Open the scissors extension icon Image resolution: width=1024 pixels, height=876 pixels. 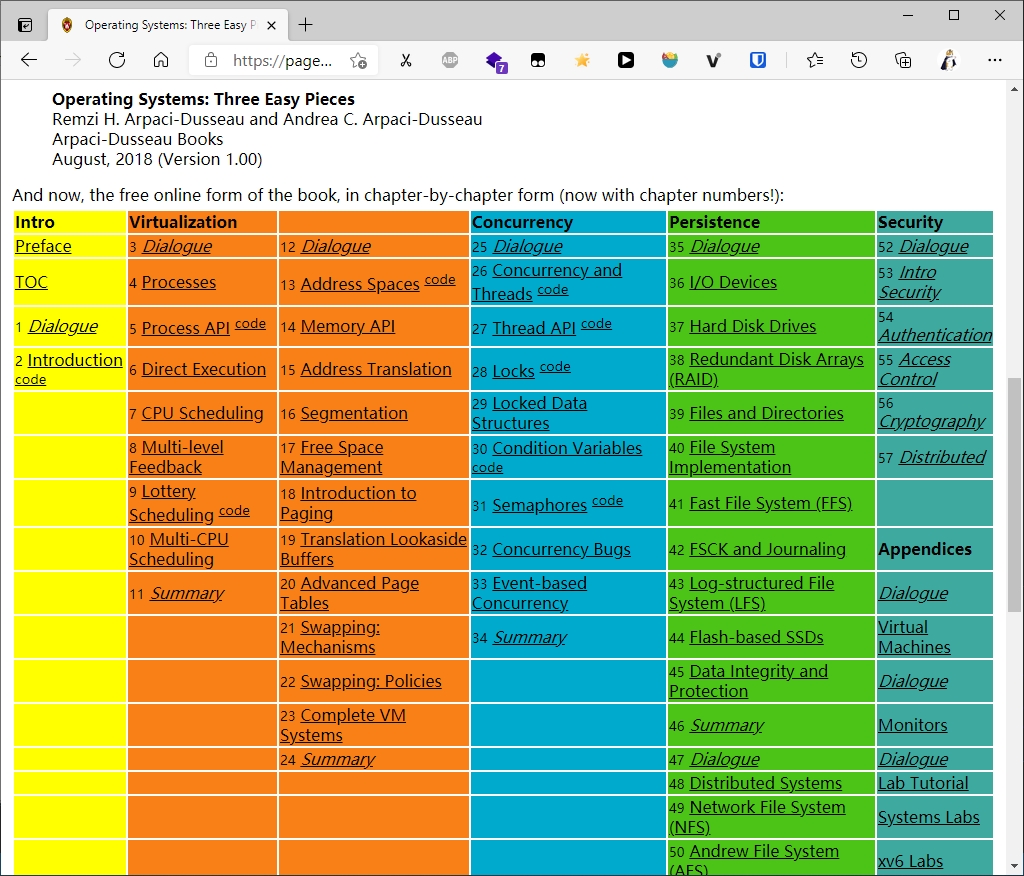(x=406, y=61)
